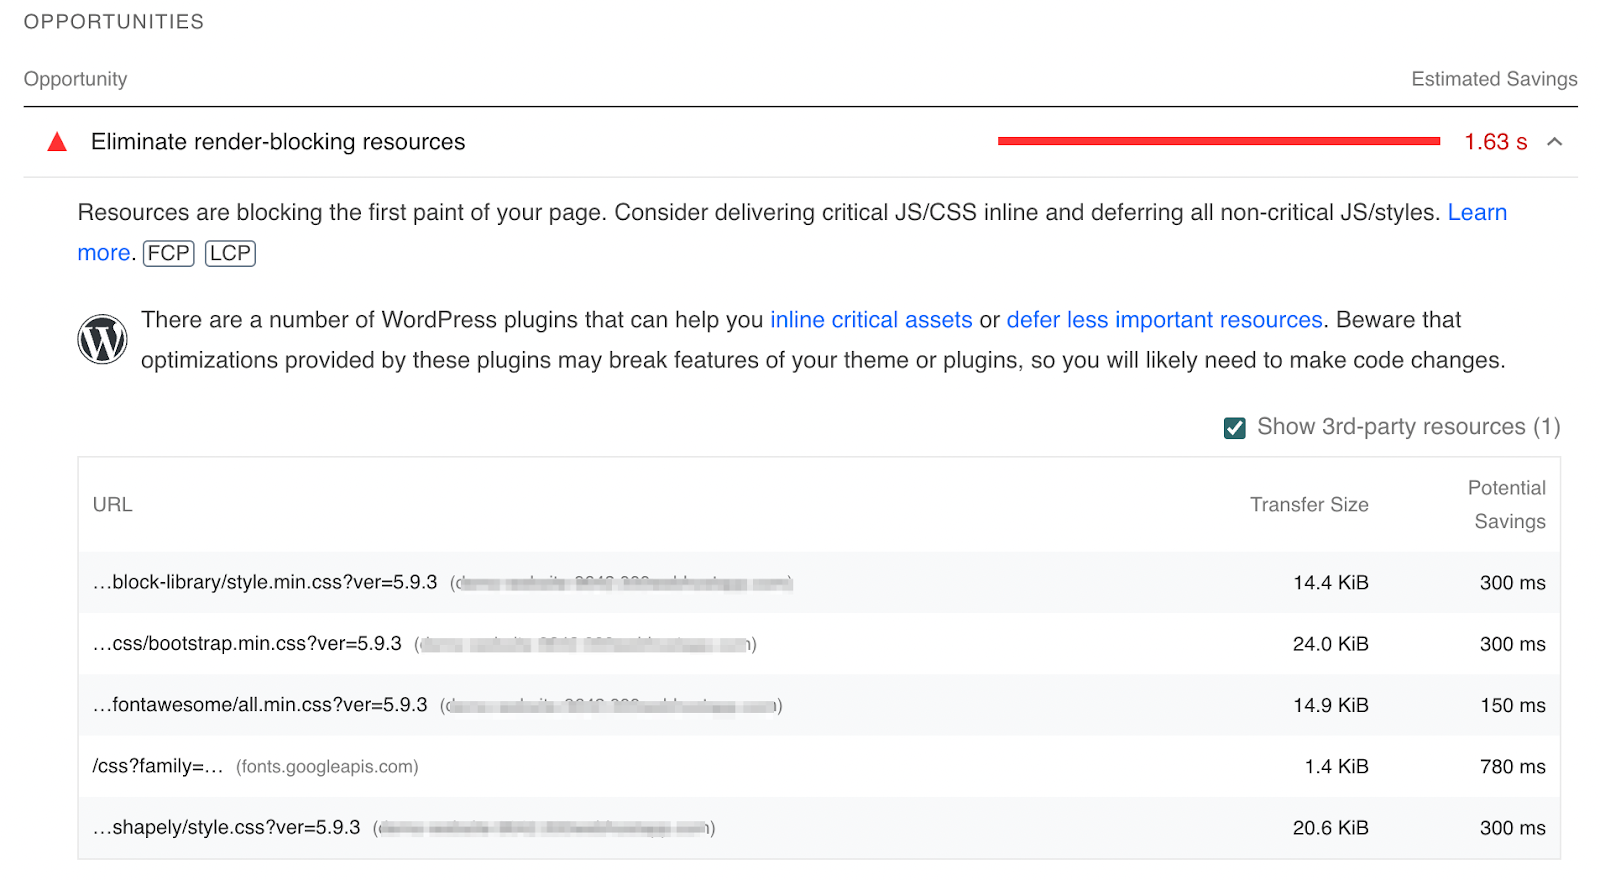Click the LCP metric tag
The height and width of the screenshot is (880, 1600).
pos(230,253)
